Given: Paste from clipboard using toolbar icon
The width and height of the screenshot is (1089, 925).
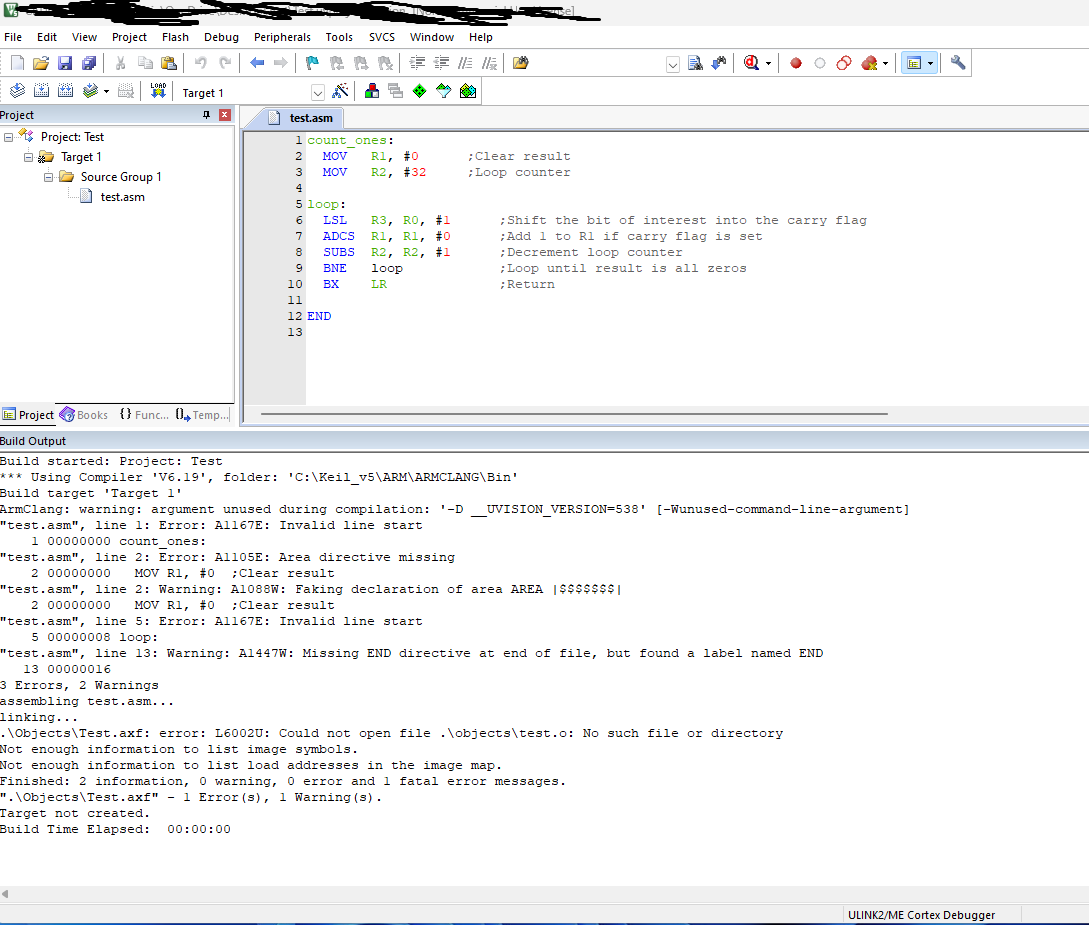Looking at the screenshot, I should coord(169,62).
